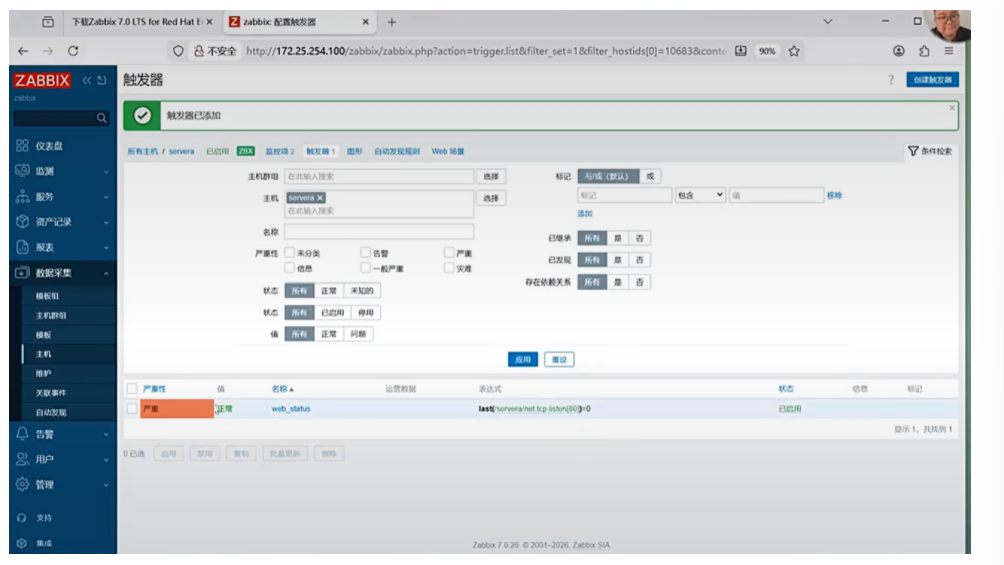The image size is (1004, 565).
Task: Open the 关联事件 submenu item
Action: pyautogui.click(x=51, y=393)
